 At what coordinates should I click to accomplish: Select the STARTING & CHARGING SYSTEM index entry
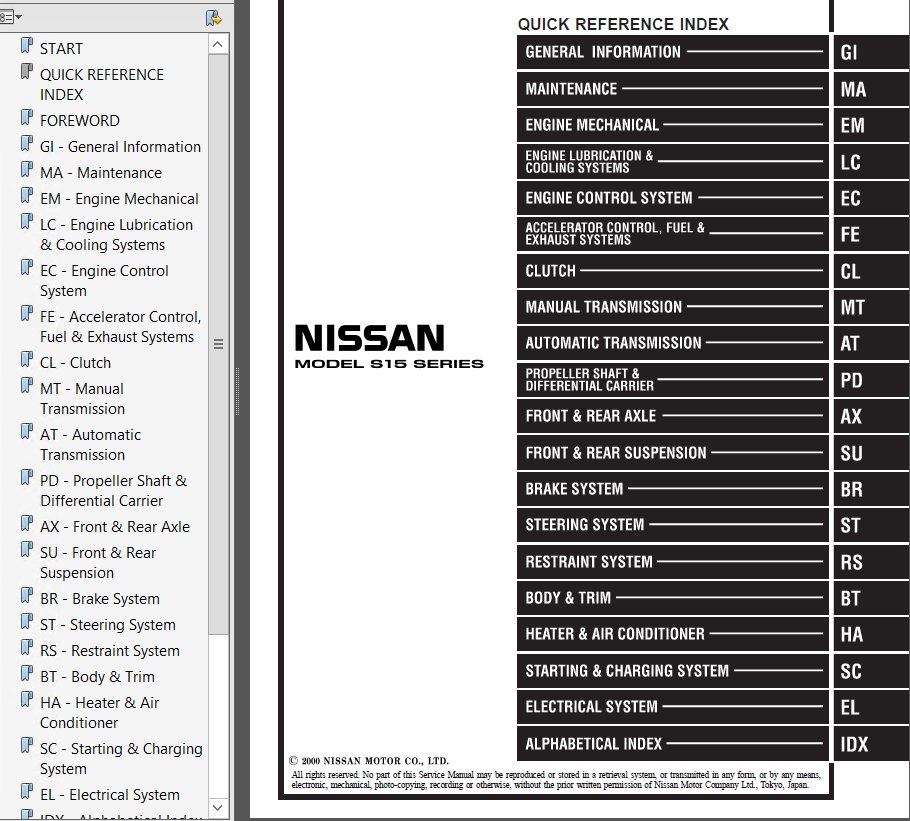(x=673, y=671)
